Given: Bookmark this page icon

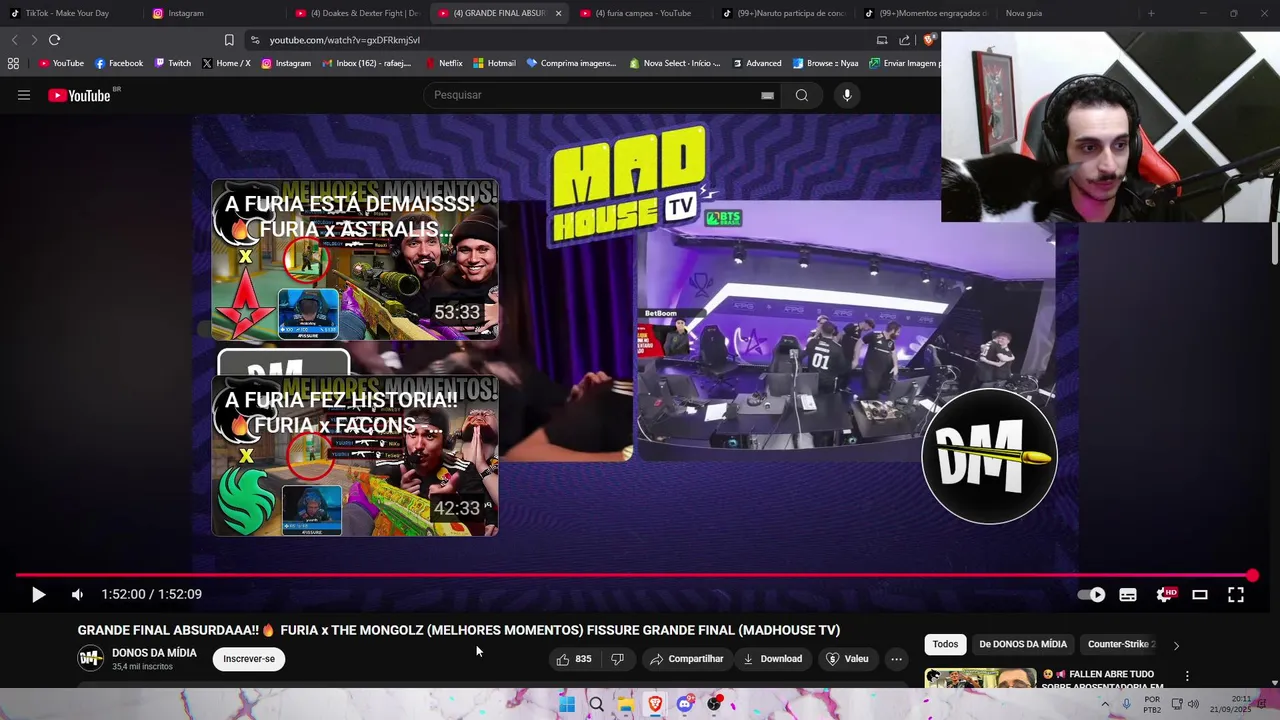Looking at the screenshot, I should pyautogui.click(x=229, y=40).
